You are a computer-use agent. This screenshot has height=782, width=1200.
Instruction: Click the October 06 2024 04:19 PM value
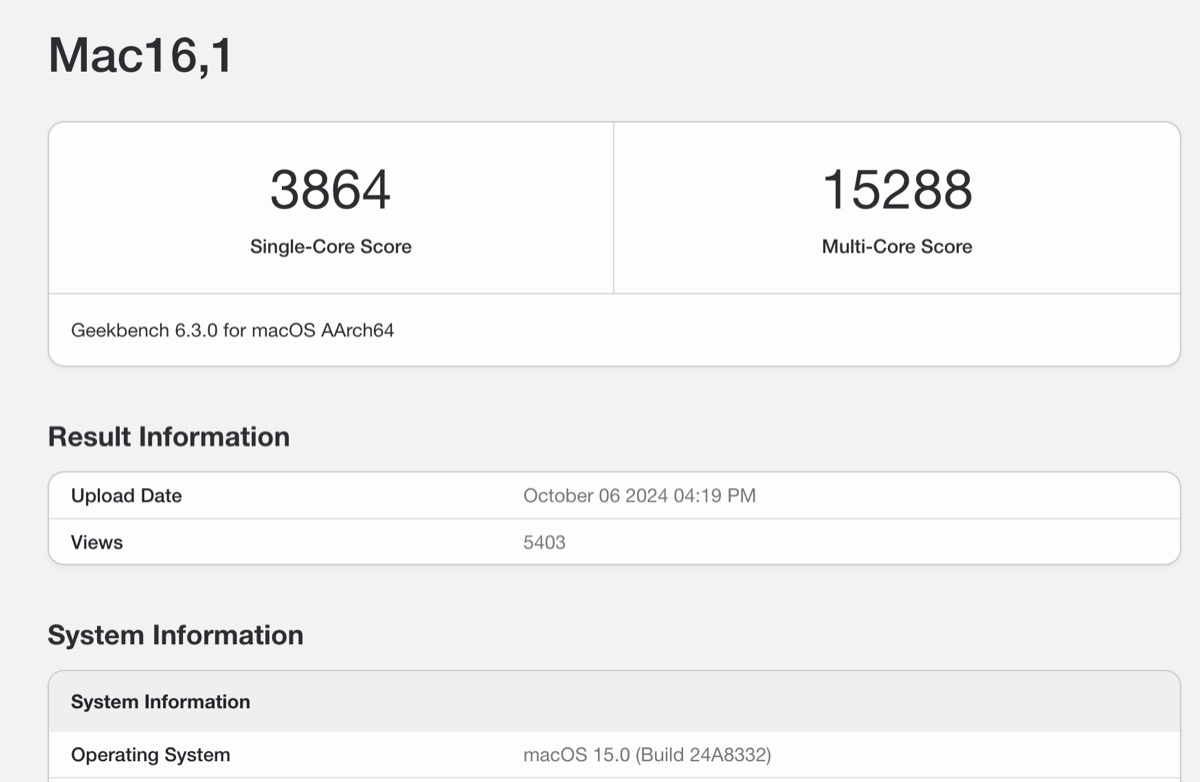coord(639,496)
